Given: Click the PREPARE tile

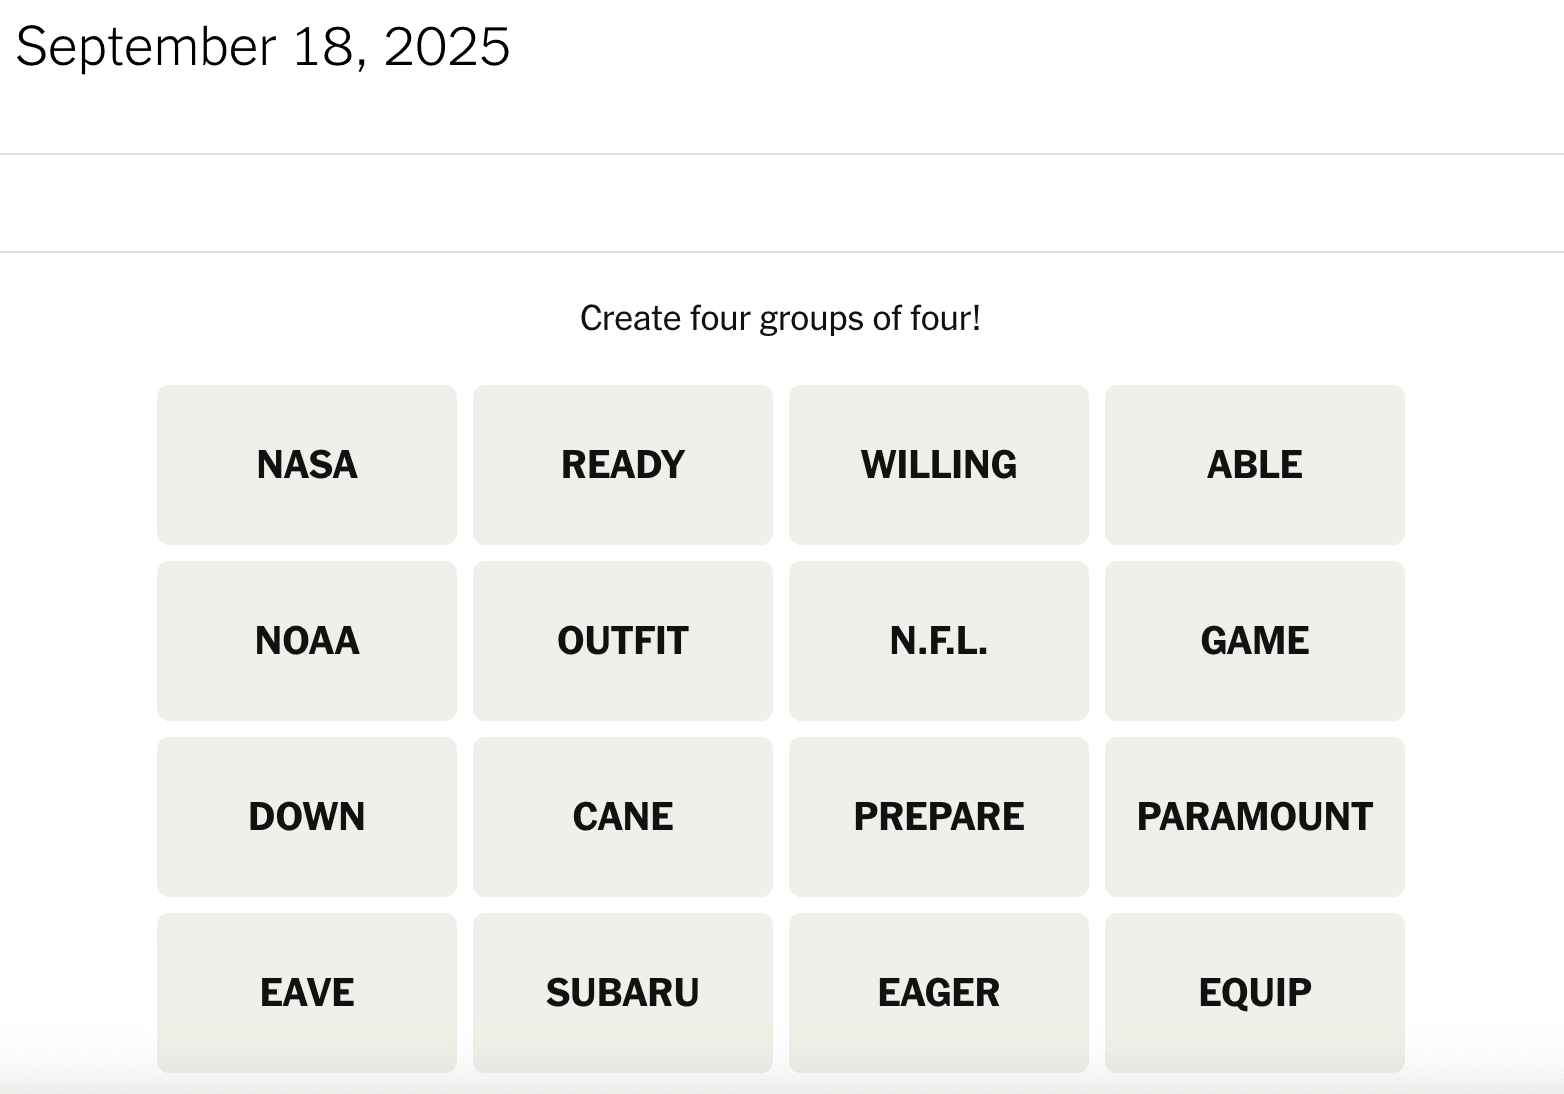Looking at the screenshot, I should [938, 816].
